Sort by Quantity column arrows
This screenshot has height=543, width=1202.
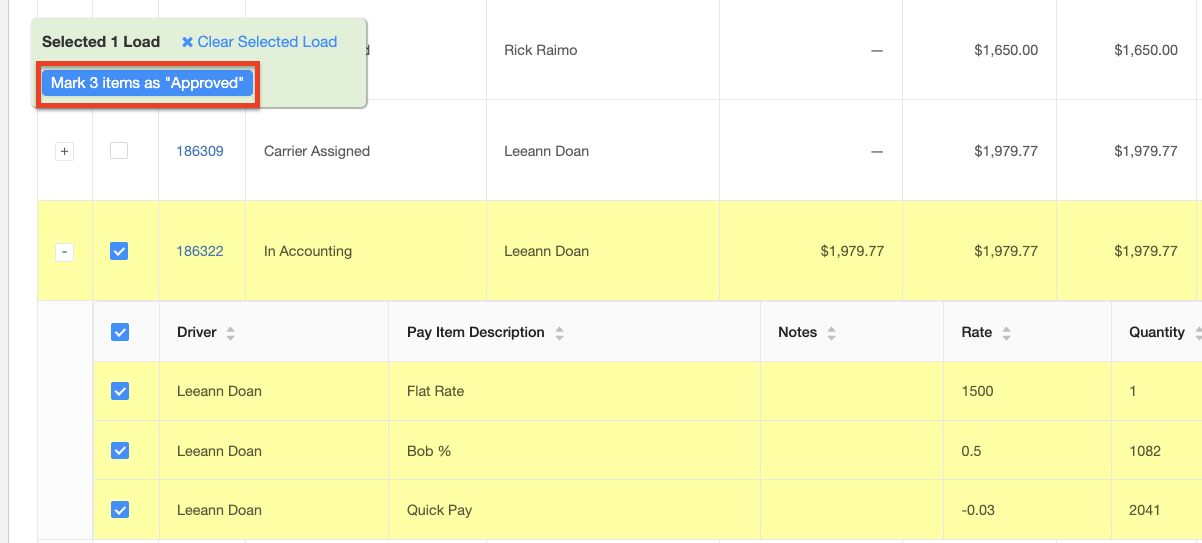(1198, 333)
